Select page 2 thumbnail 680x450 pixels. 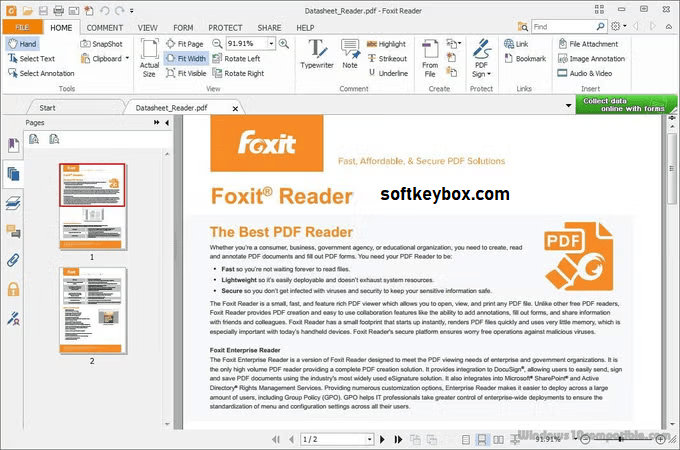(92, 310)
